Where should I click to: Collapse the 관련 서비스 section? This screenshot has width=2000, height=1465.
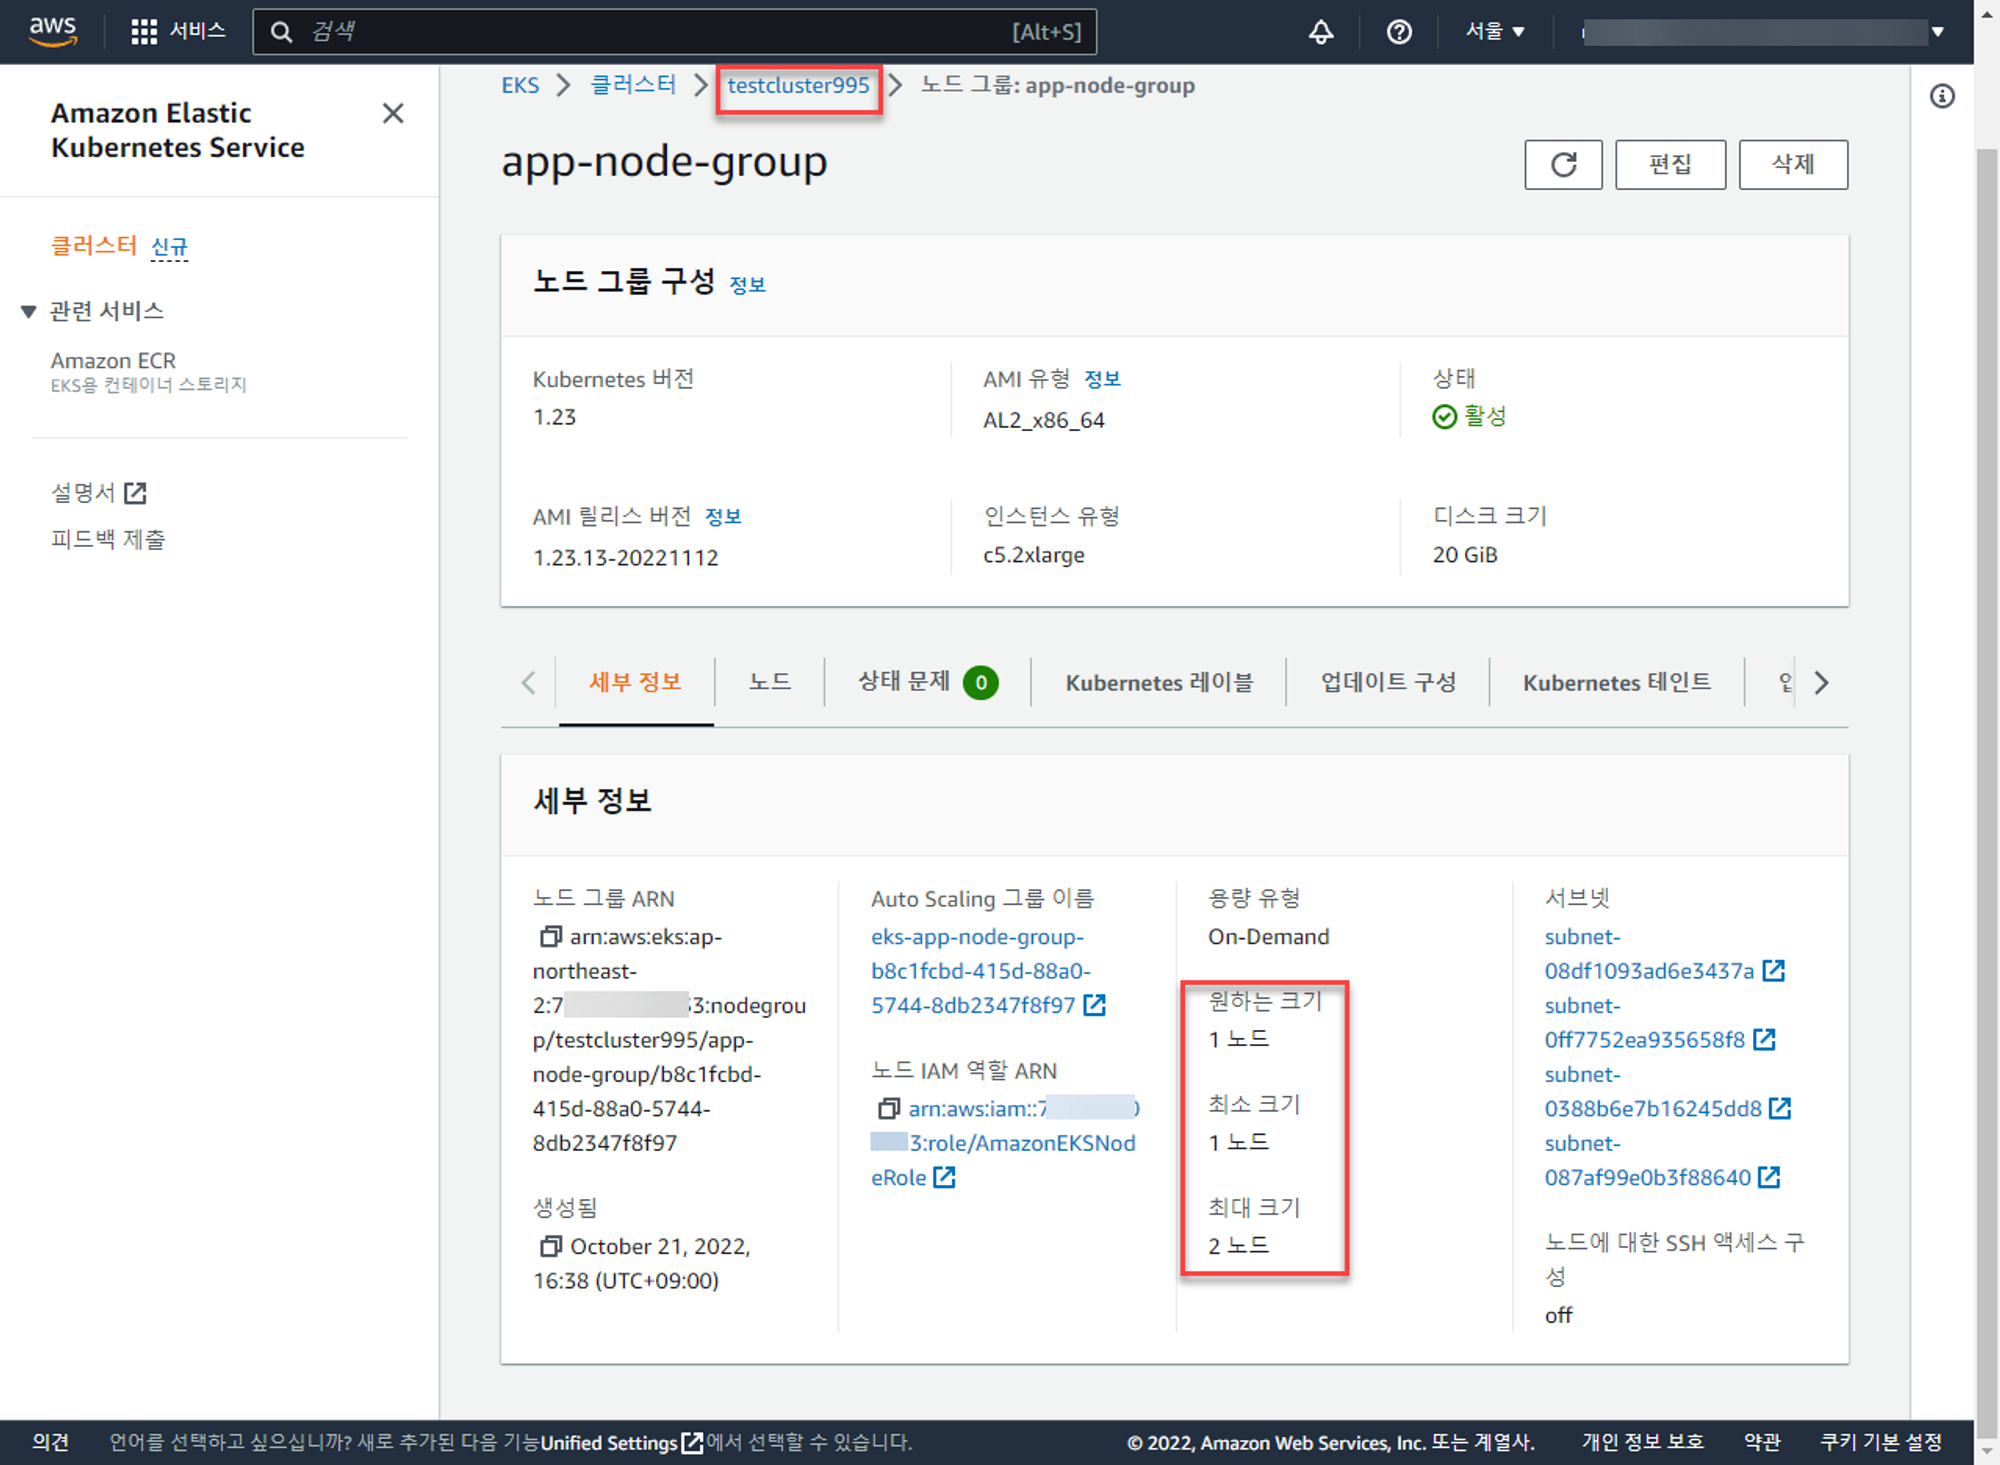coord(28,311)
